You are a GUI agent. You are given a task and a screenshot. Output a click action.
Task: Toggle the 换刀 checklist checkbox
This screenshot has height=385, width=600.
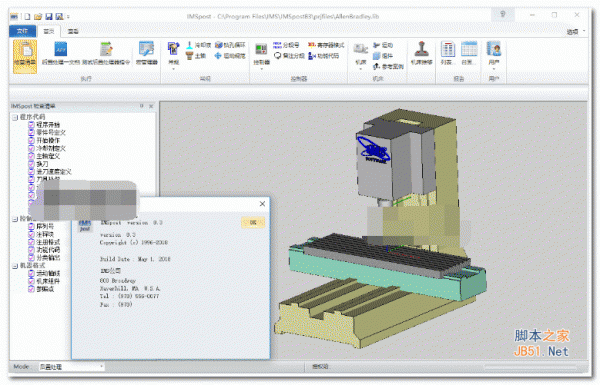pos(31,164)
